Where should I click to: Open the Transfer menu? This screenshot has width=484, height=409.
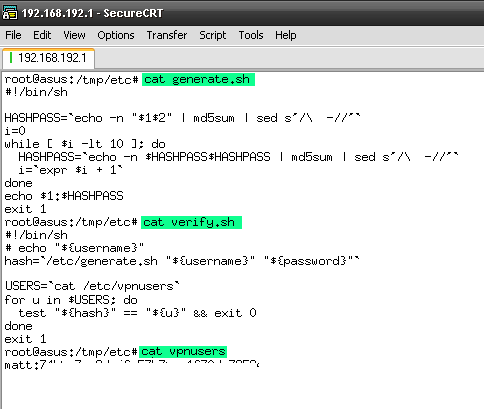[167, 35]
